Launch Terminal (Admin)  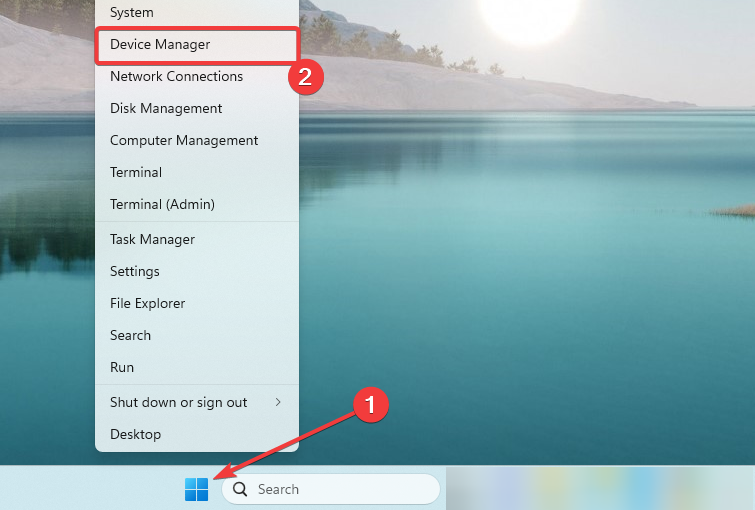click(x=197, y=204)
